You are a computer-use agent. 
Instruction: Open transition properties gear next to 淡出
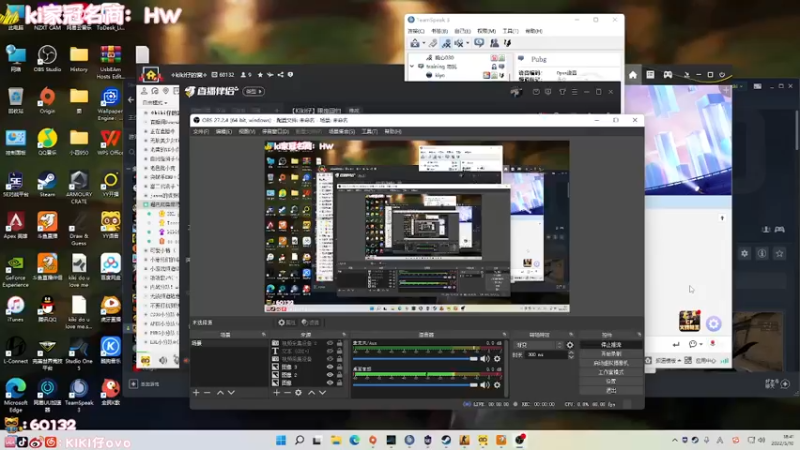570,345
